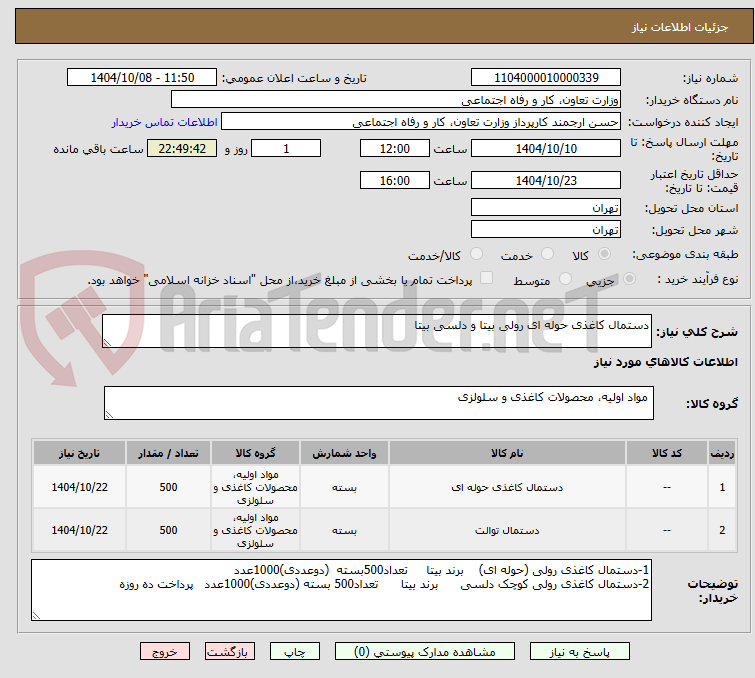Open 'مشاهده مدارک پیوستی (0)' button

point(424,652)
